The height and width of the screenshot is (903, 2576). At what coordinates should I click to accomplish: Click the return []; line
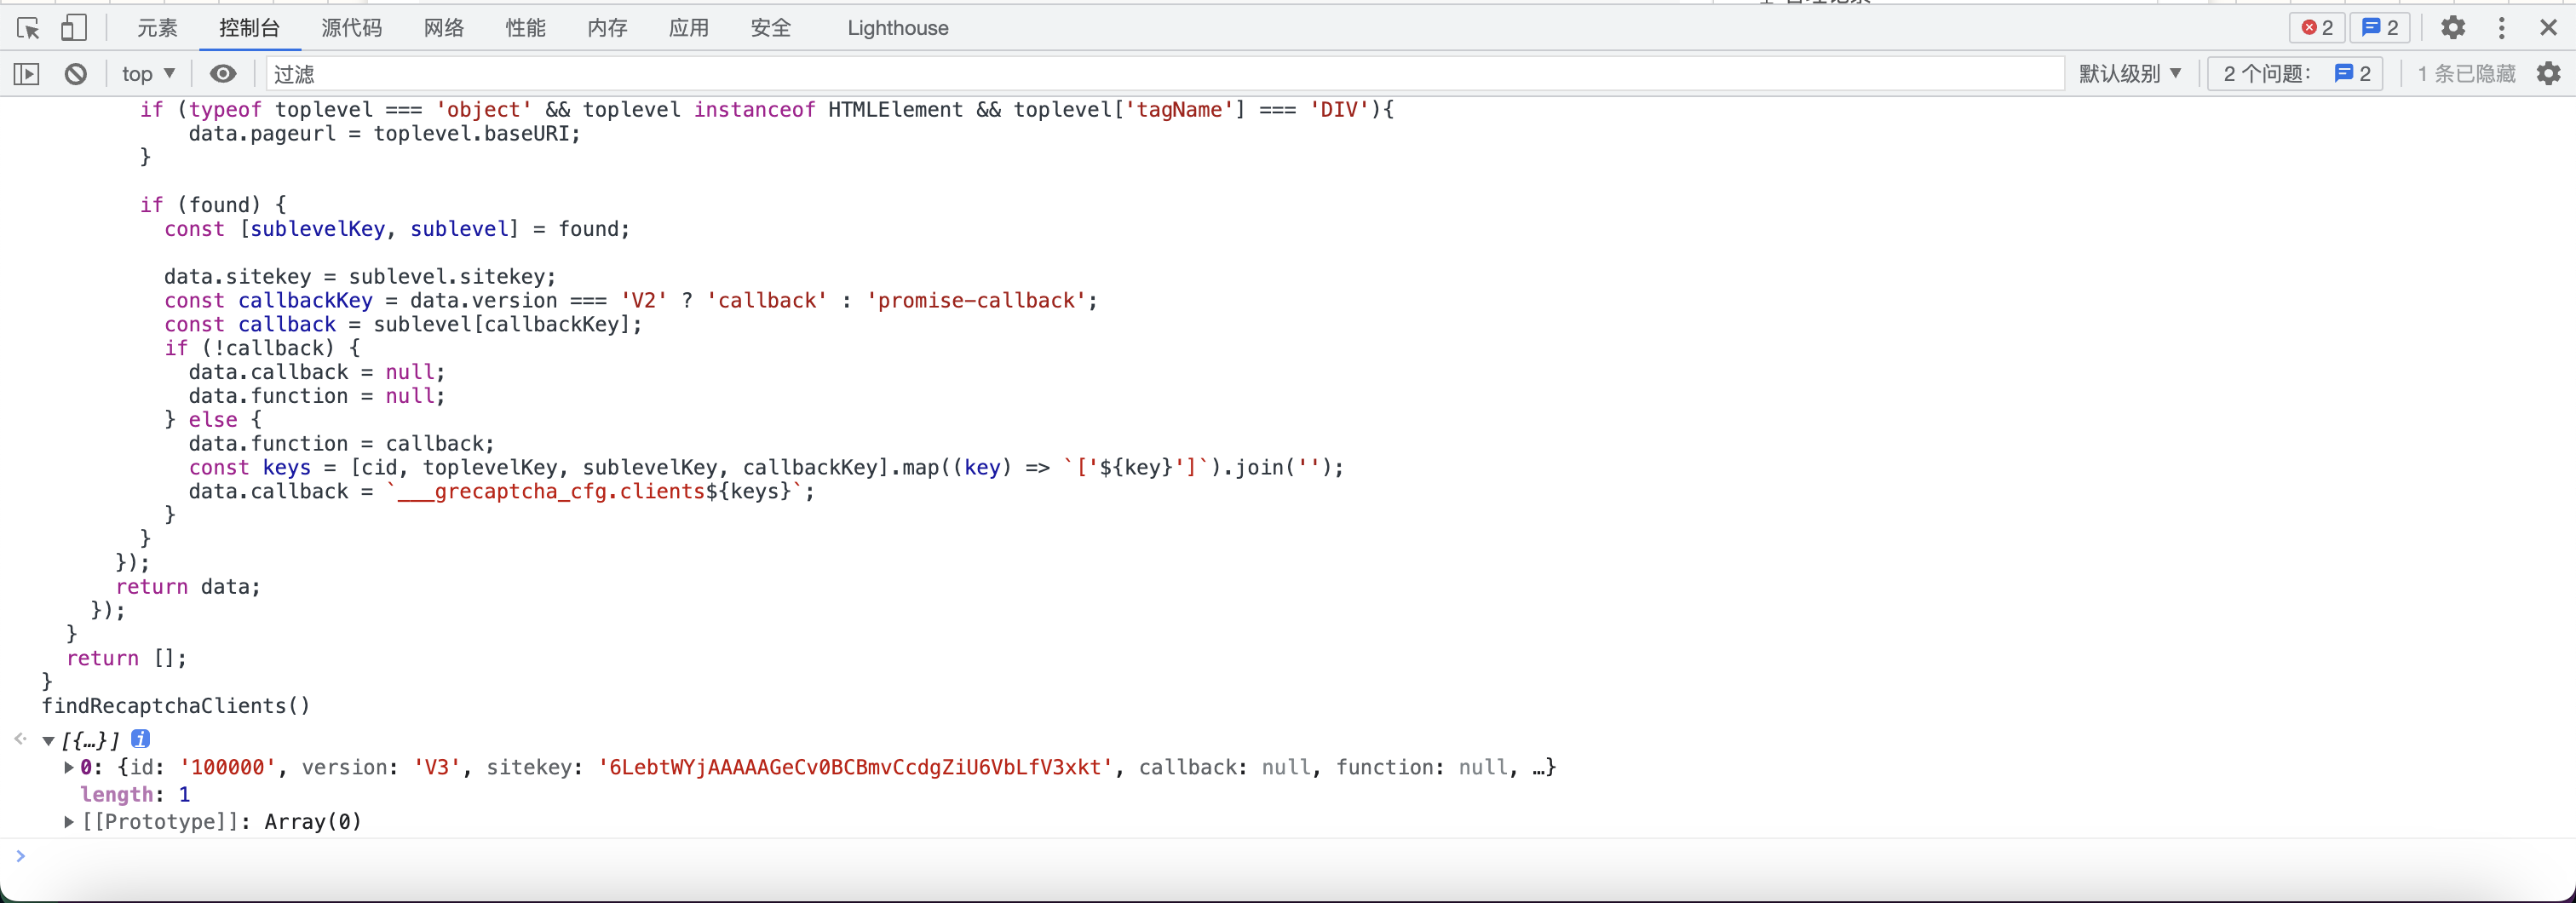point(126,659)
